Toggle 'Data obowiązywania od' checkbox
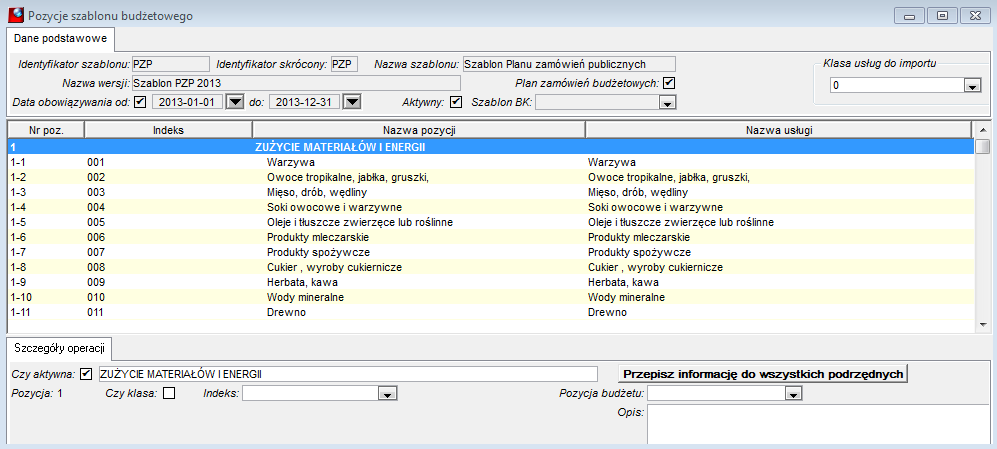Viewport: 997px width, 449px height. coord(141,102)
